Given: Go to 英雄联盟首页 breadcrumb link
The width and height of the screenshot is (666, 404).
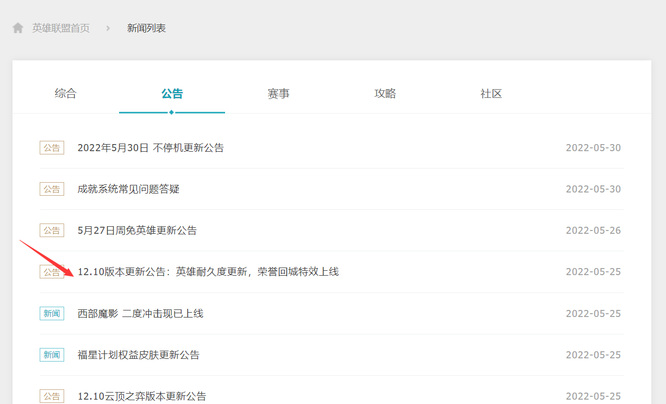Looking at the screenshot, I should click(x=61, y=28).
